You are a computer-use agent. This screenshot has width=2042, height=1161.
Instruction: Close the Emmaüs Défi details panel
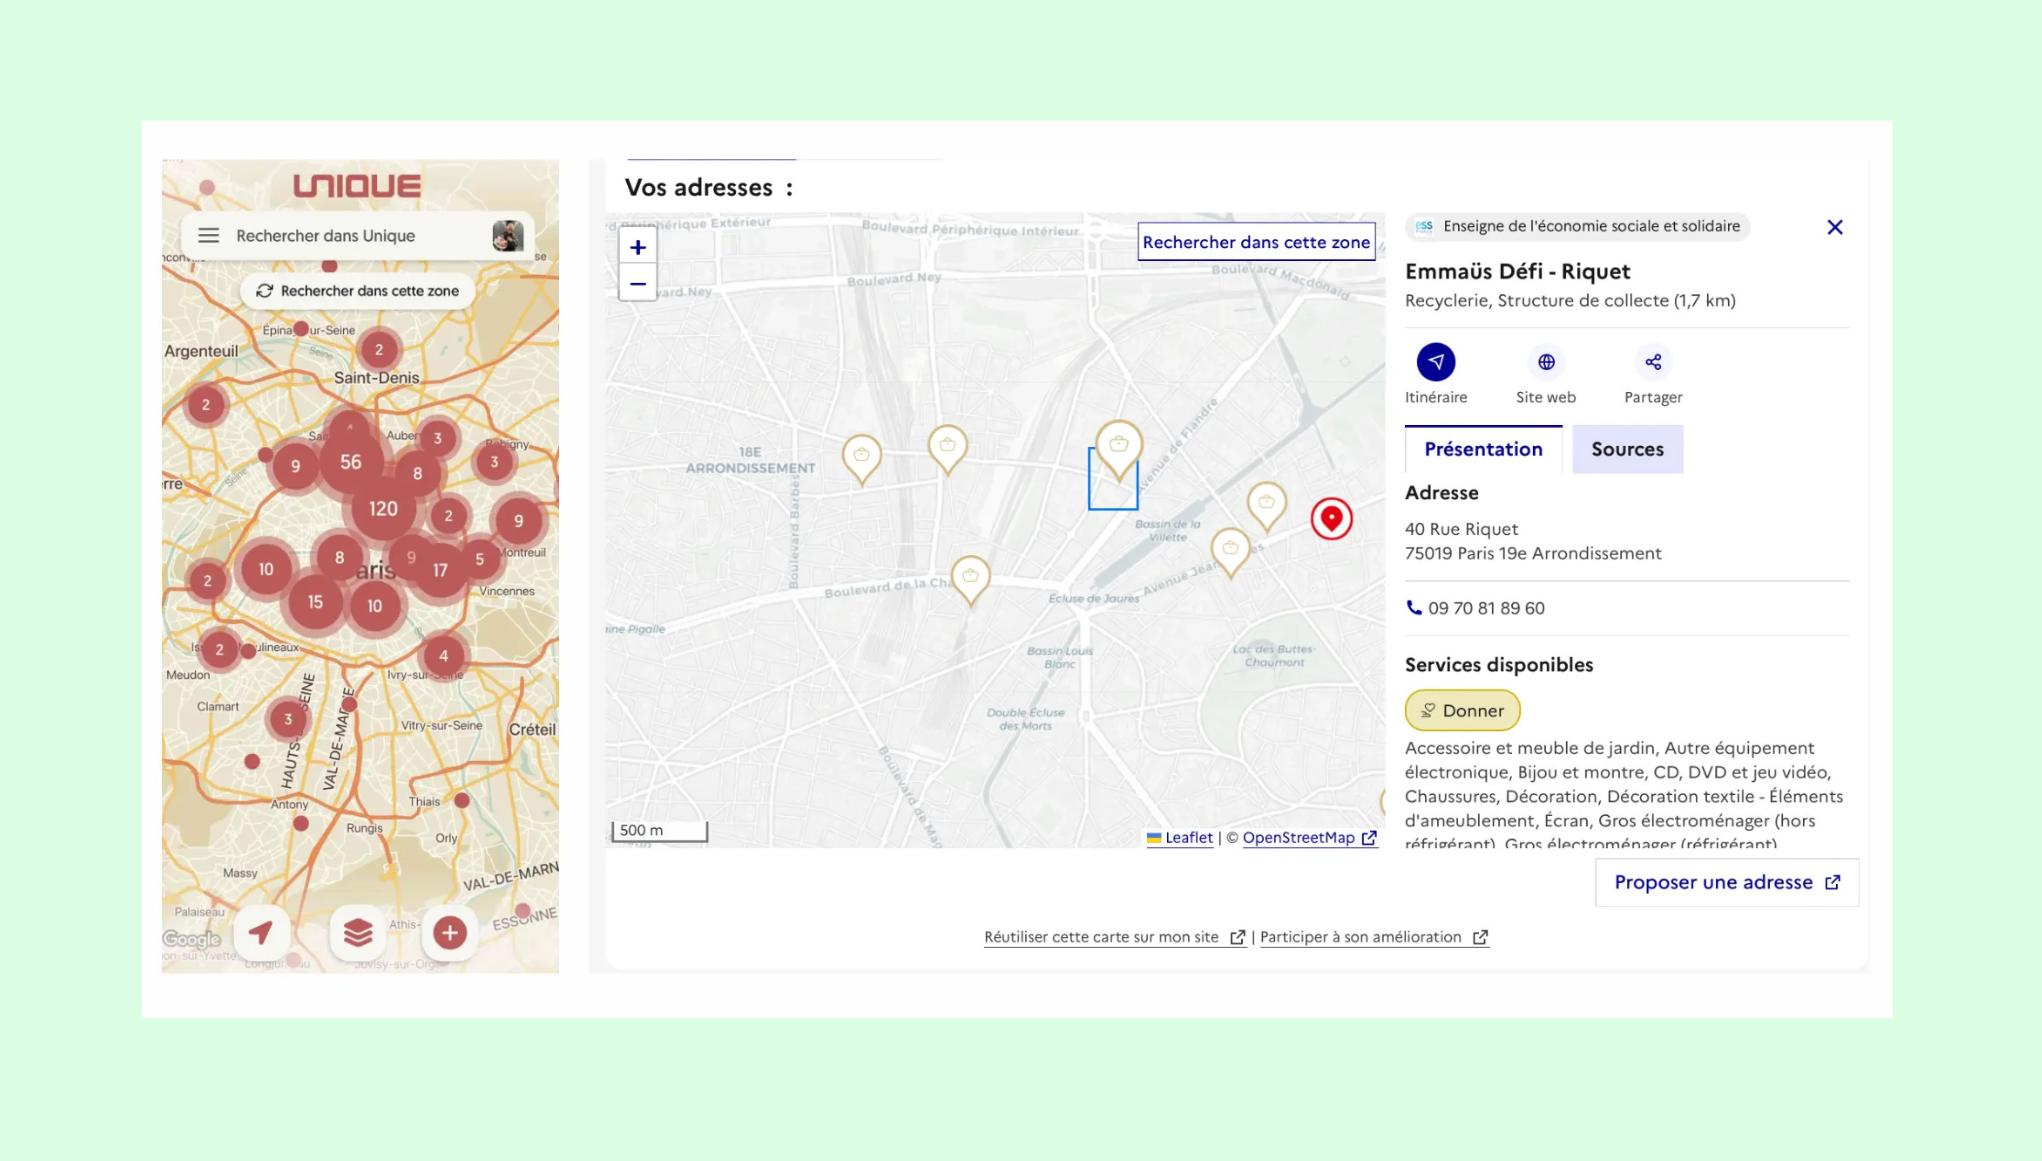coord(1834,227)
